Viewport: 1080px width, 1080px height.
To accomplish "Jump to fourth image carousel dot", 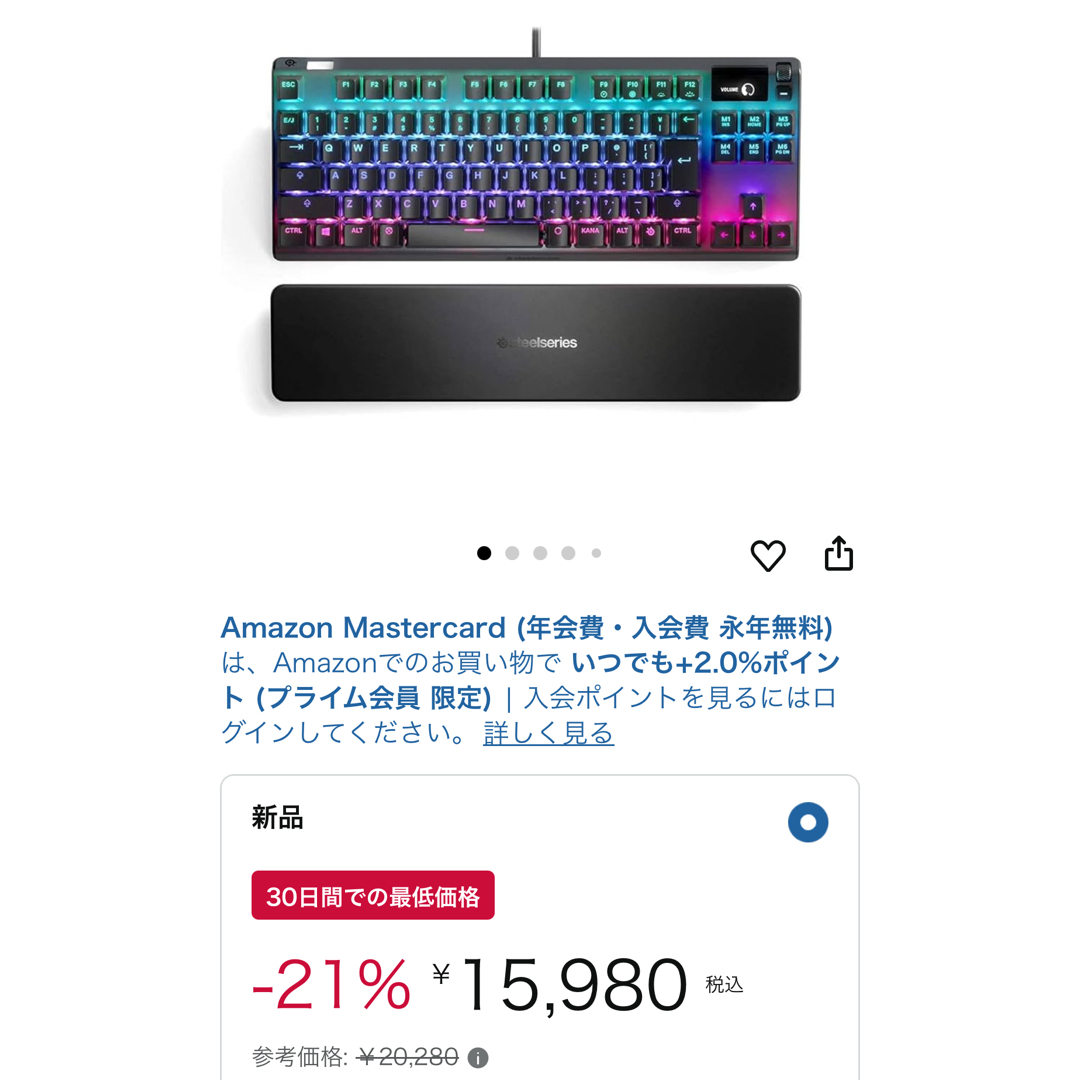I will (568, 553).
